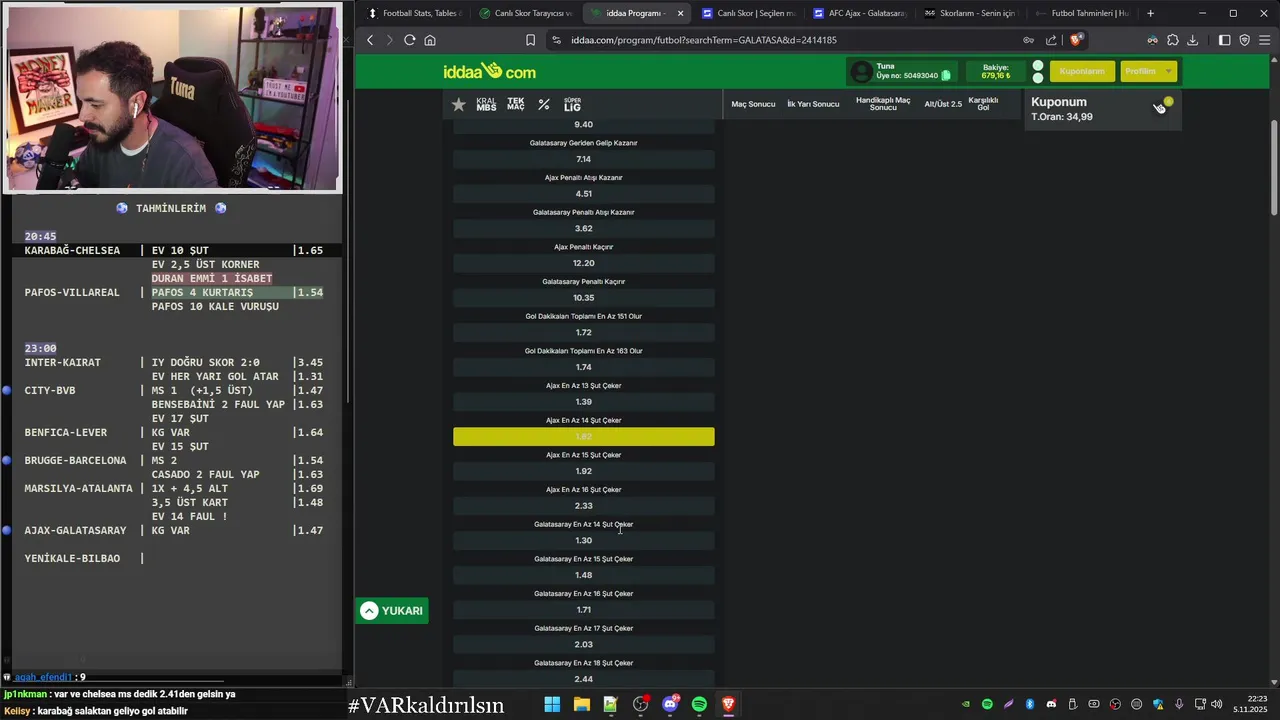
Task: Open Discord from the taskbar
Action: tap(670, 704)
